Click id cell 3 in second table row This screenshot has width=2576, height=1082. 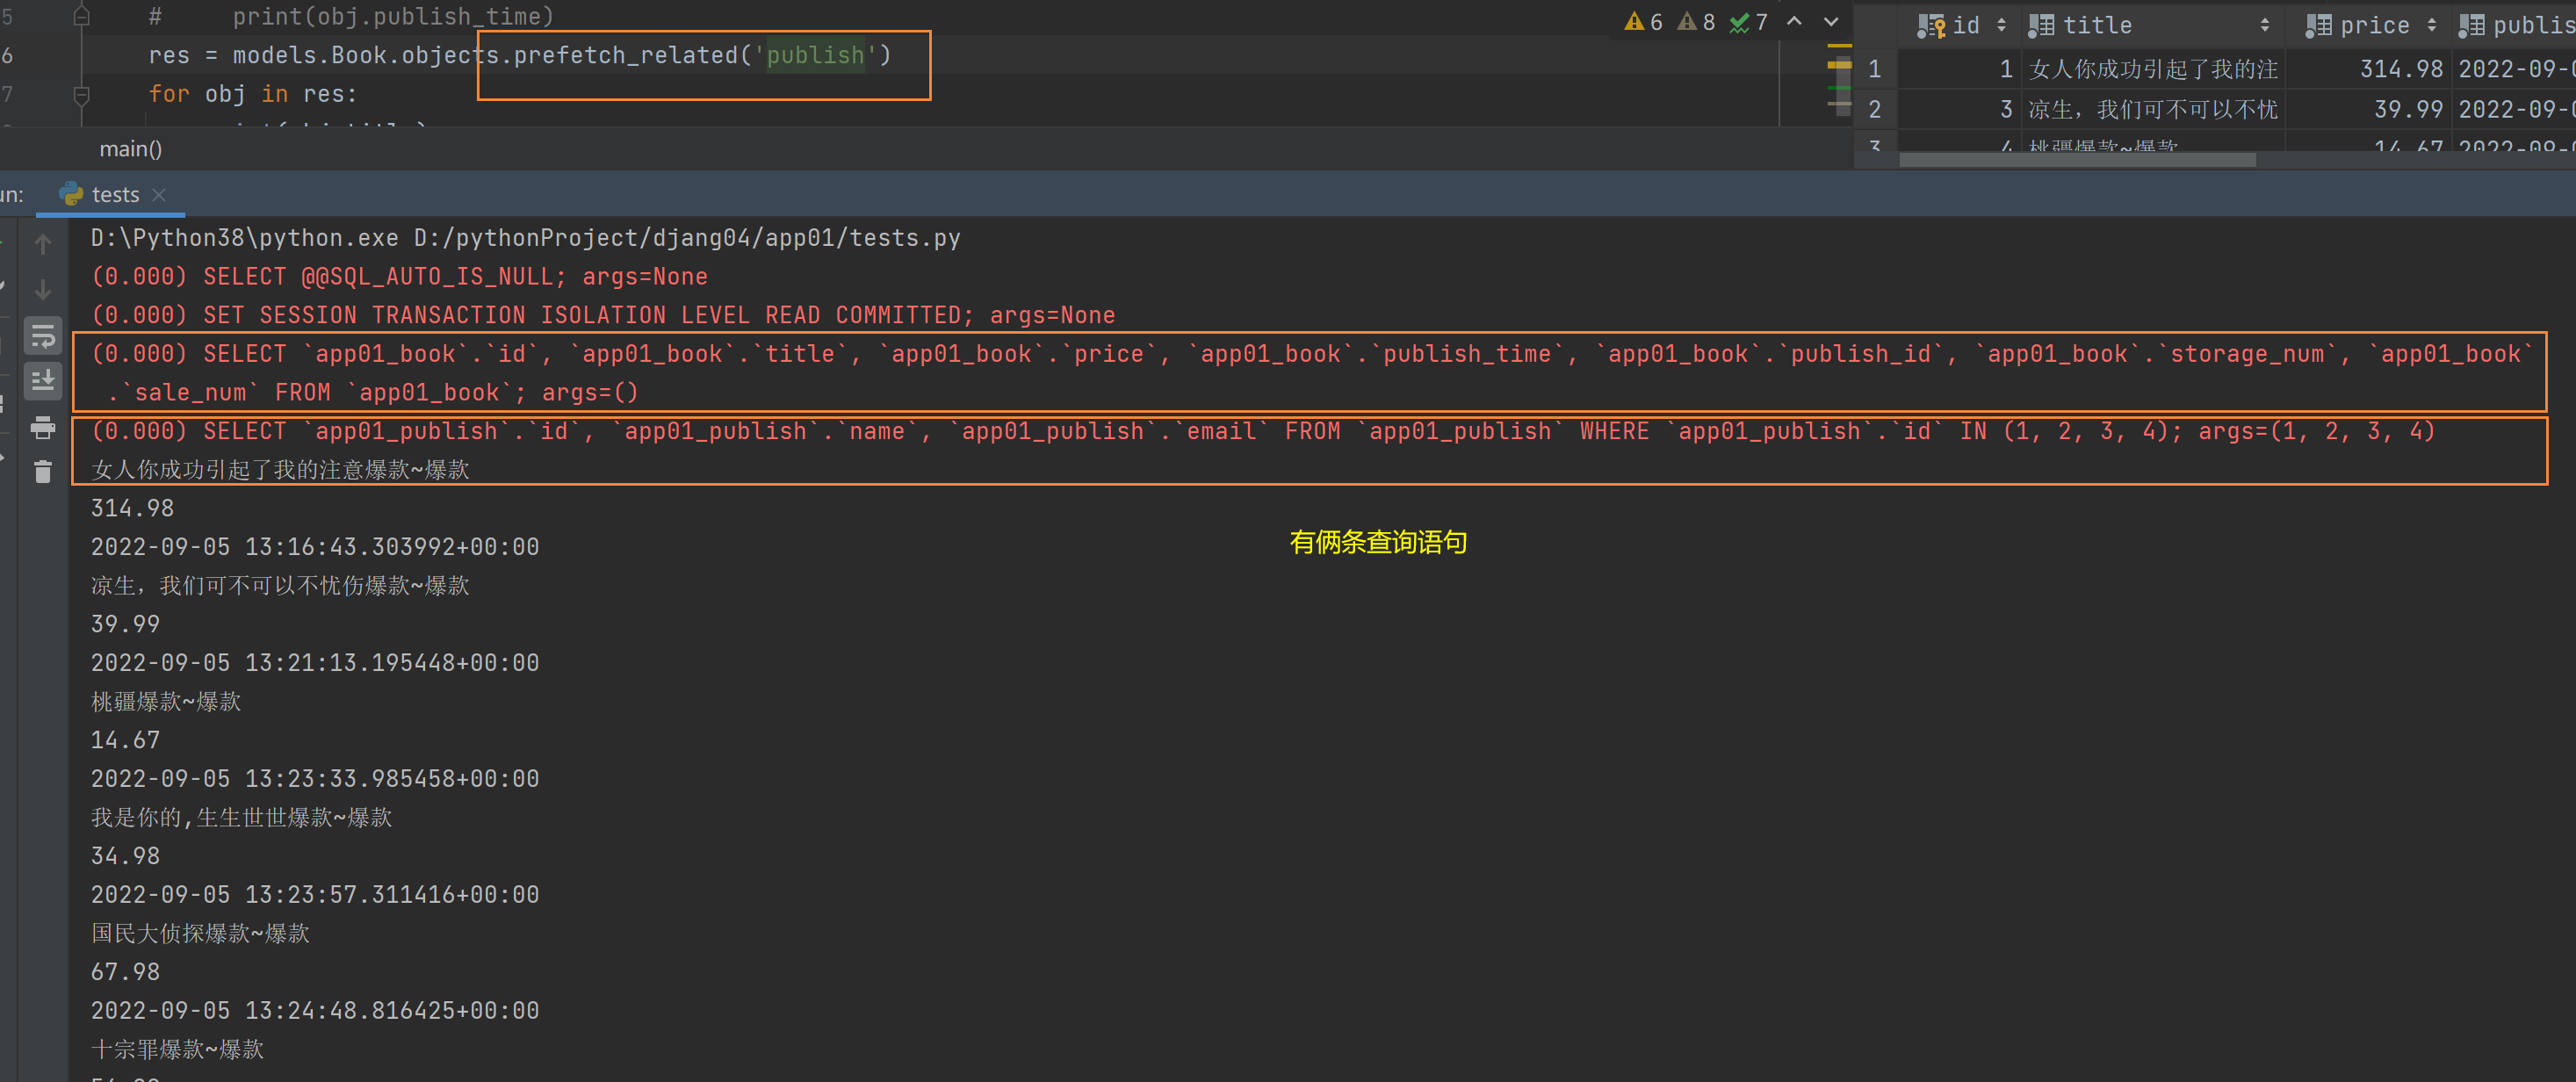pos(1960,109)
